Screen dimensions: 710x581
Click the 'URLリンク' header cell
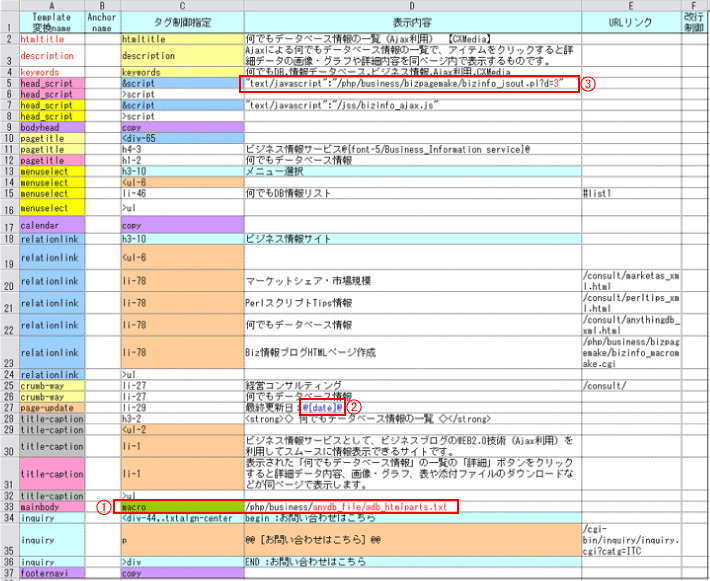[x=631, y=22]
